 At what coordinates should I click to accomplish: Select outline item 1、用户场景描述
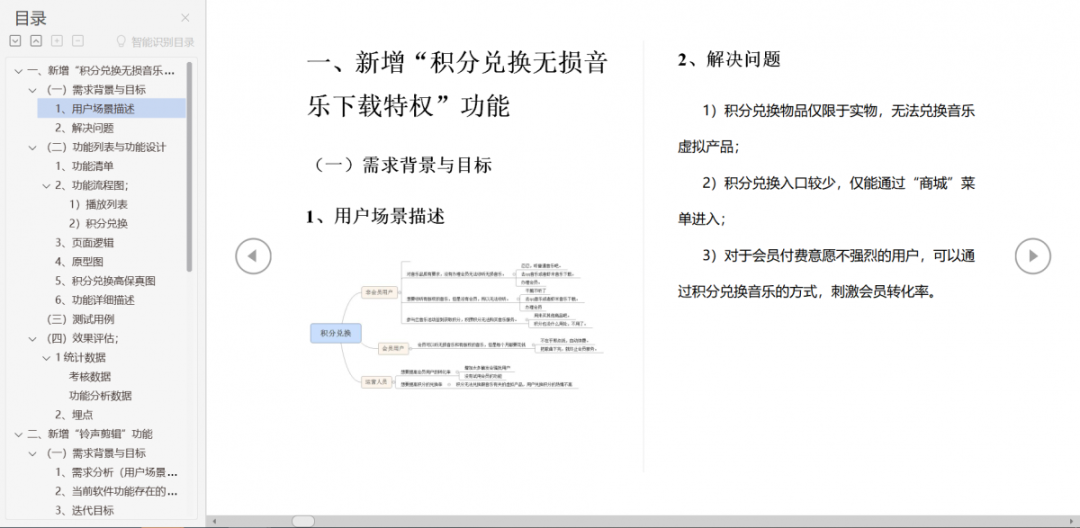tap(112, 108)
